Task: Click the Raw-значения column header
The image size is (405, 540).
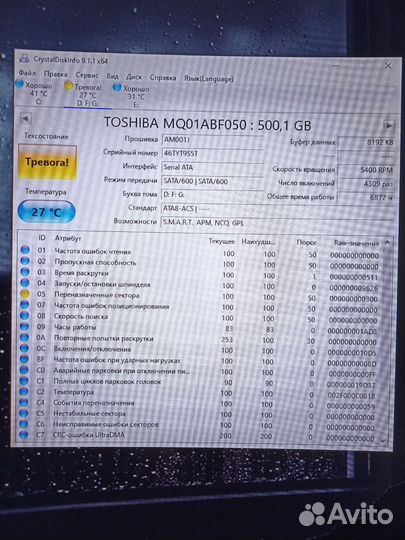Action: click(356, 243)
